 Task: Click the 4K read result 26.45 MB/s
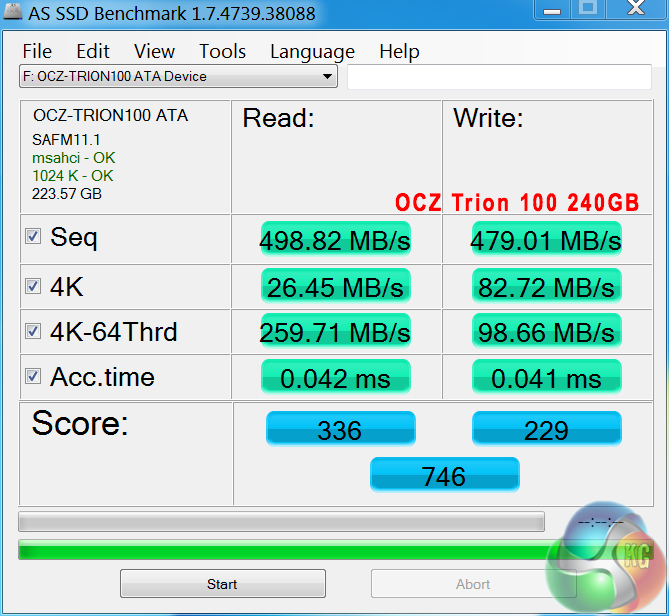(335, 286)
